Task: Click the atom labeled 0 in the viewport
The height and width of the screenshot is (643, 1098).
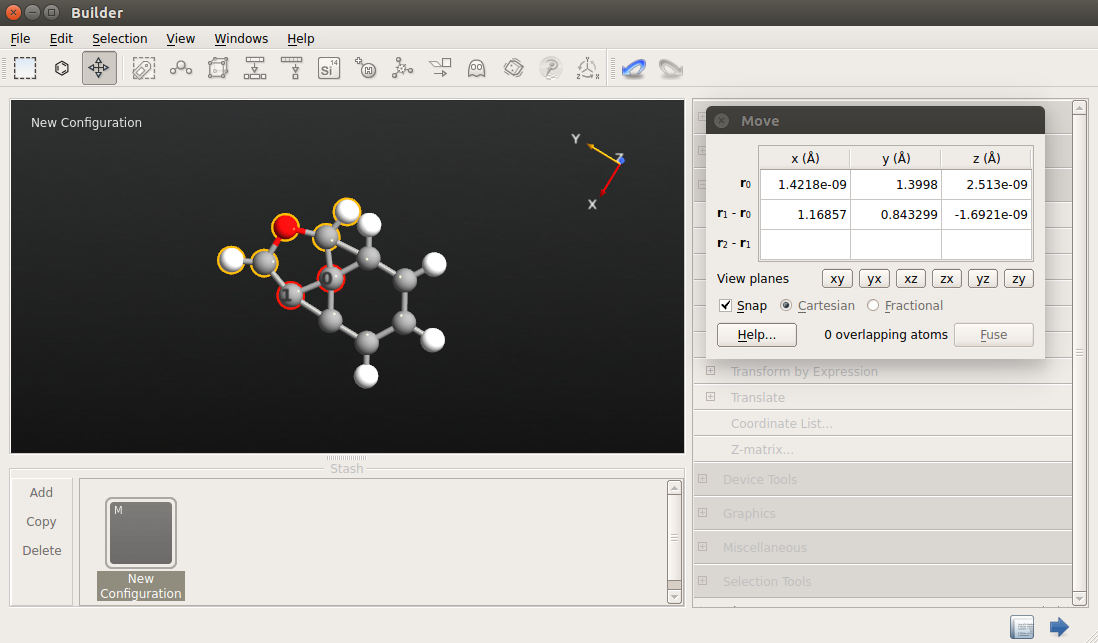Action: [x=330, y=279]
